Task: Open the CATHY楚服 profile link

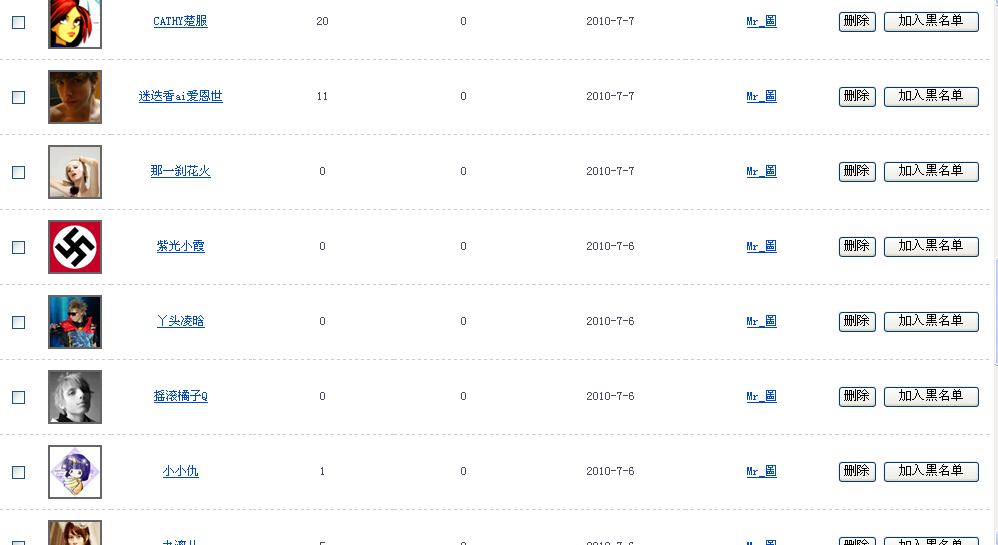Action: pyautogui.click(x=180, y=21)
